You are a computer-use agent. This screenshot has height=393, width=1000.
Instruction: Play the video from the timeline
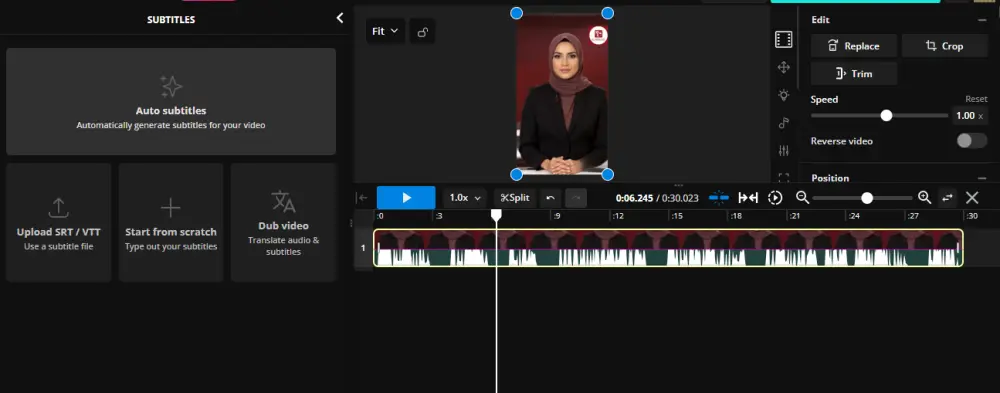pyautogui.click(x=406, y=198)
